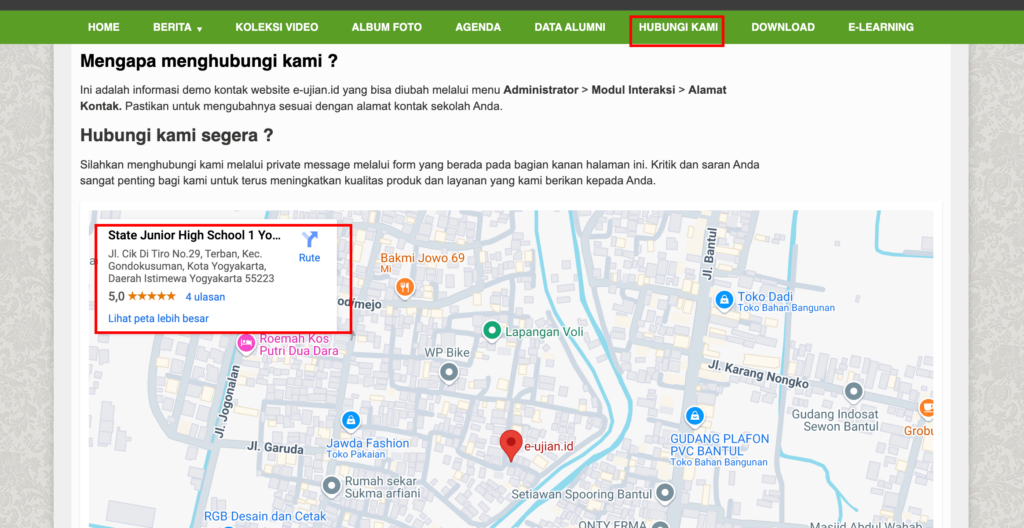Open the 4 ulasan reviews link

coord(205,297)
